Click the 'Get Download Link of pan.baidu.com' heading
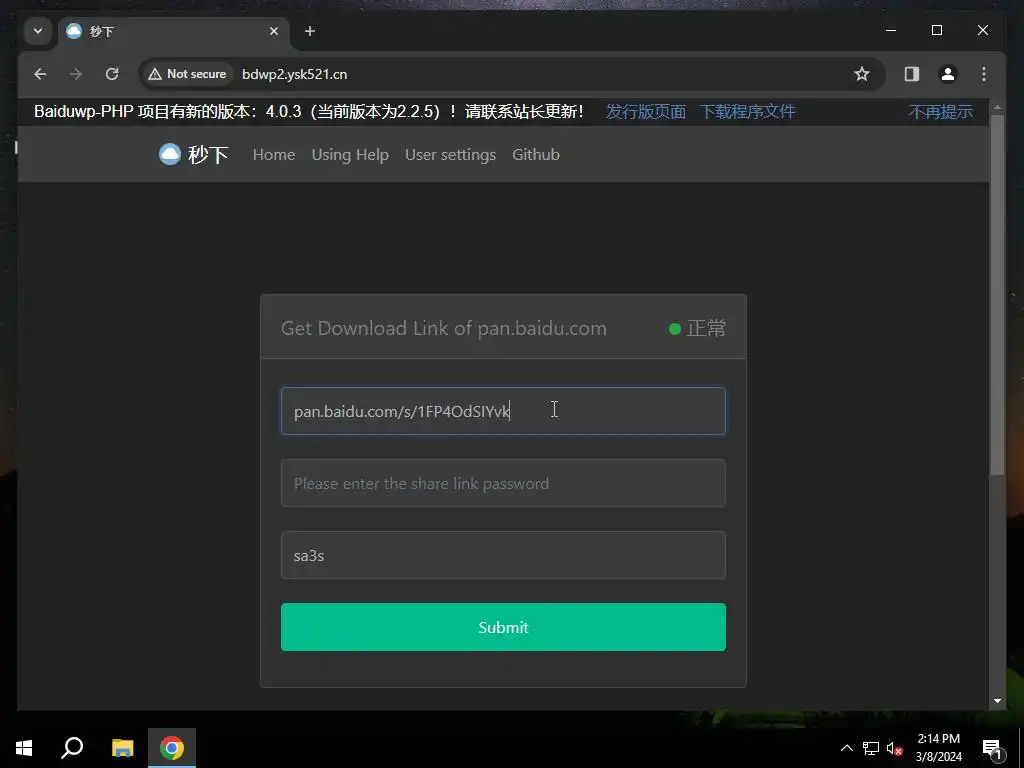 pos(443,328)
